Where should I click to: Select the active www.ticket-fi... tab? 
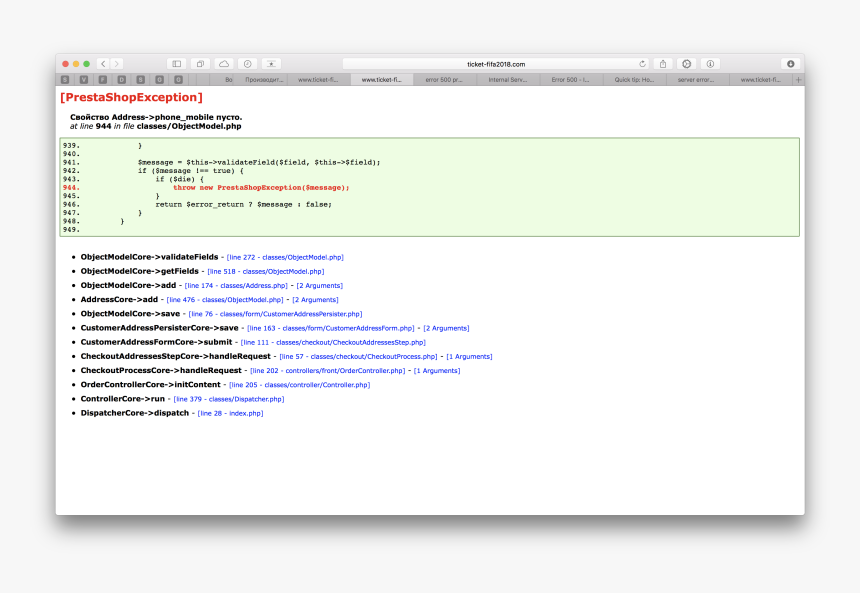click(x=382, y=80)
